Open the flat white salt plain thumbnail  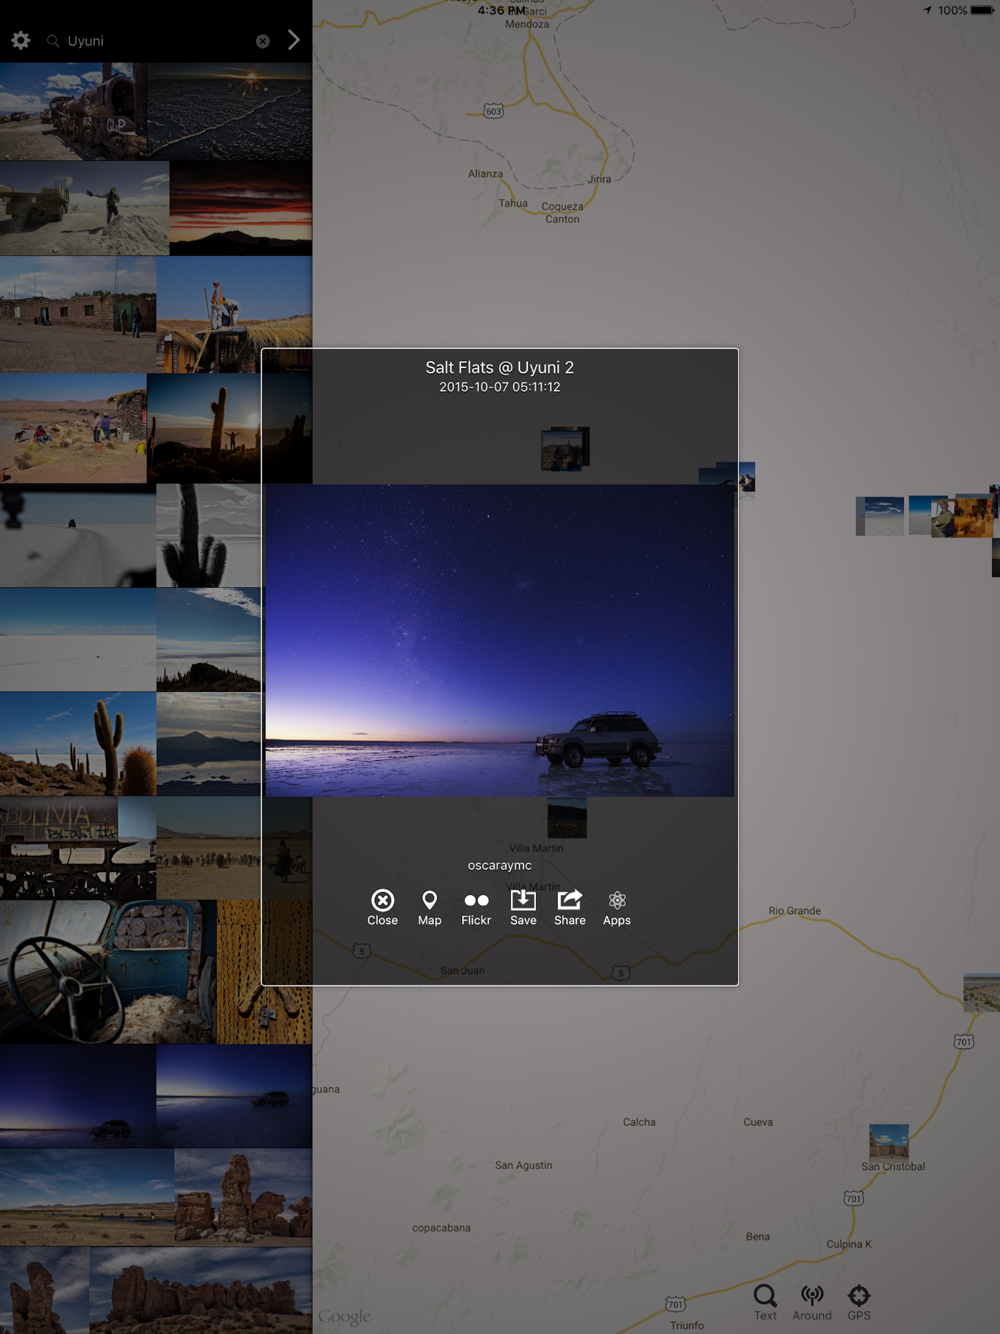[78, 640]
